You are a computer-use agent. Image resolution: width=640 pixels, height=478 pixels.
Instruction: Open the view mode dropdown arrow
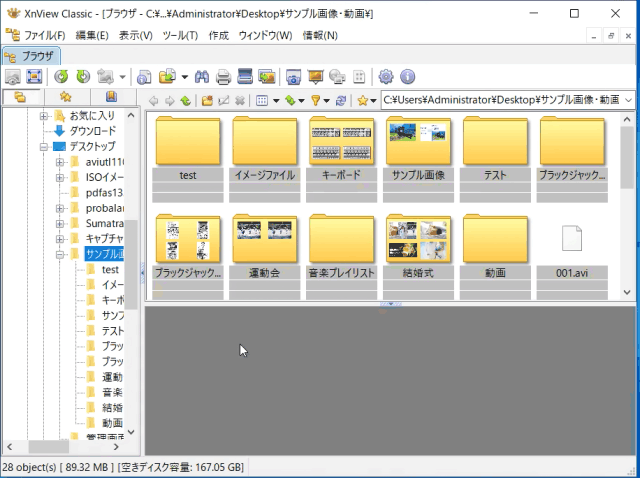(276, 100)
